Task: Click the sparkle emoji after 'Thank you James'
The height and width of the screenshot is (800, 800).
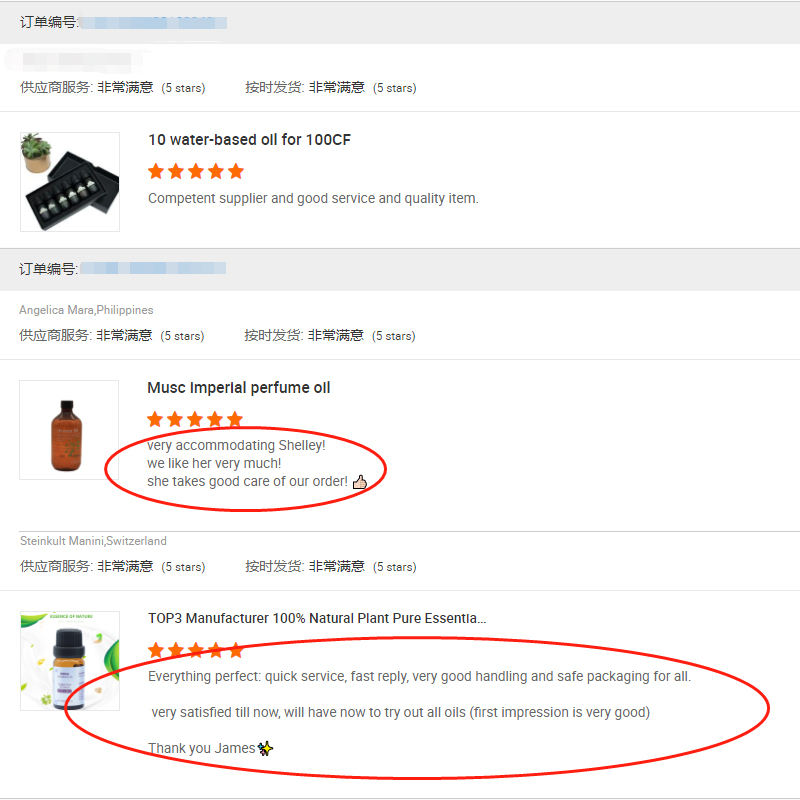Action: (265, 748)
